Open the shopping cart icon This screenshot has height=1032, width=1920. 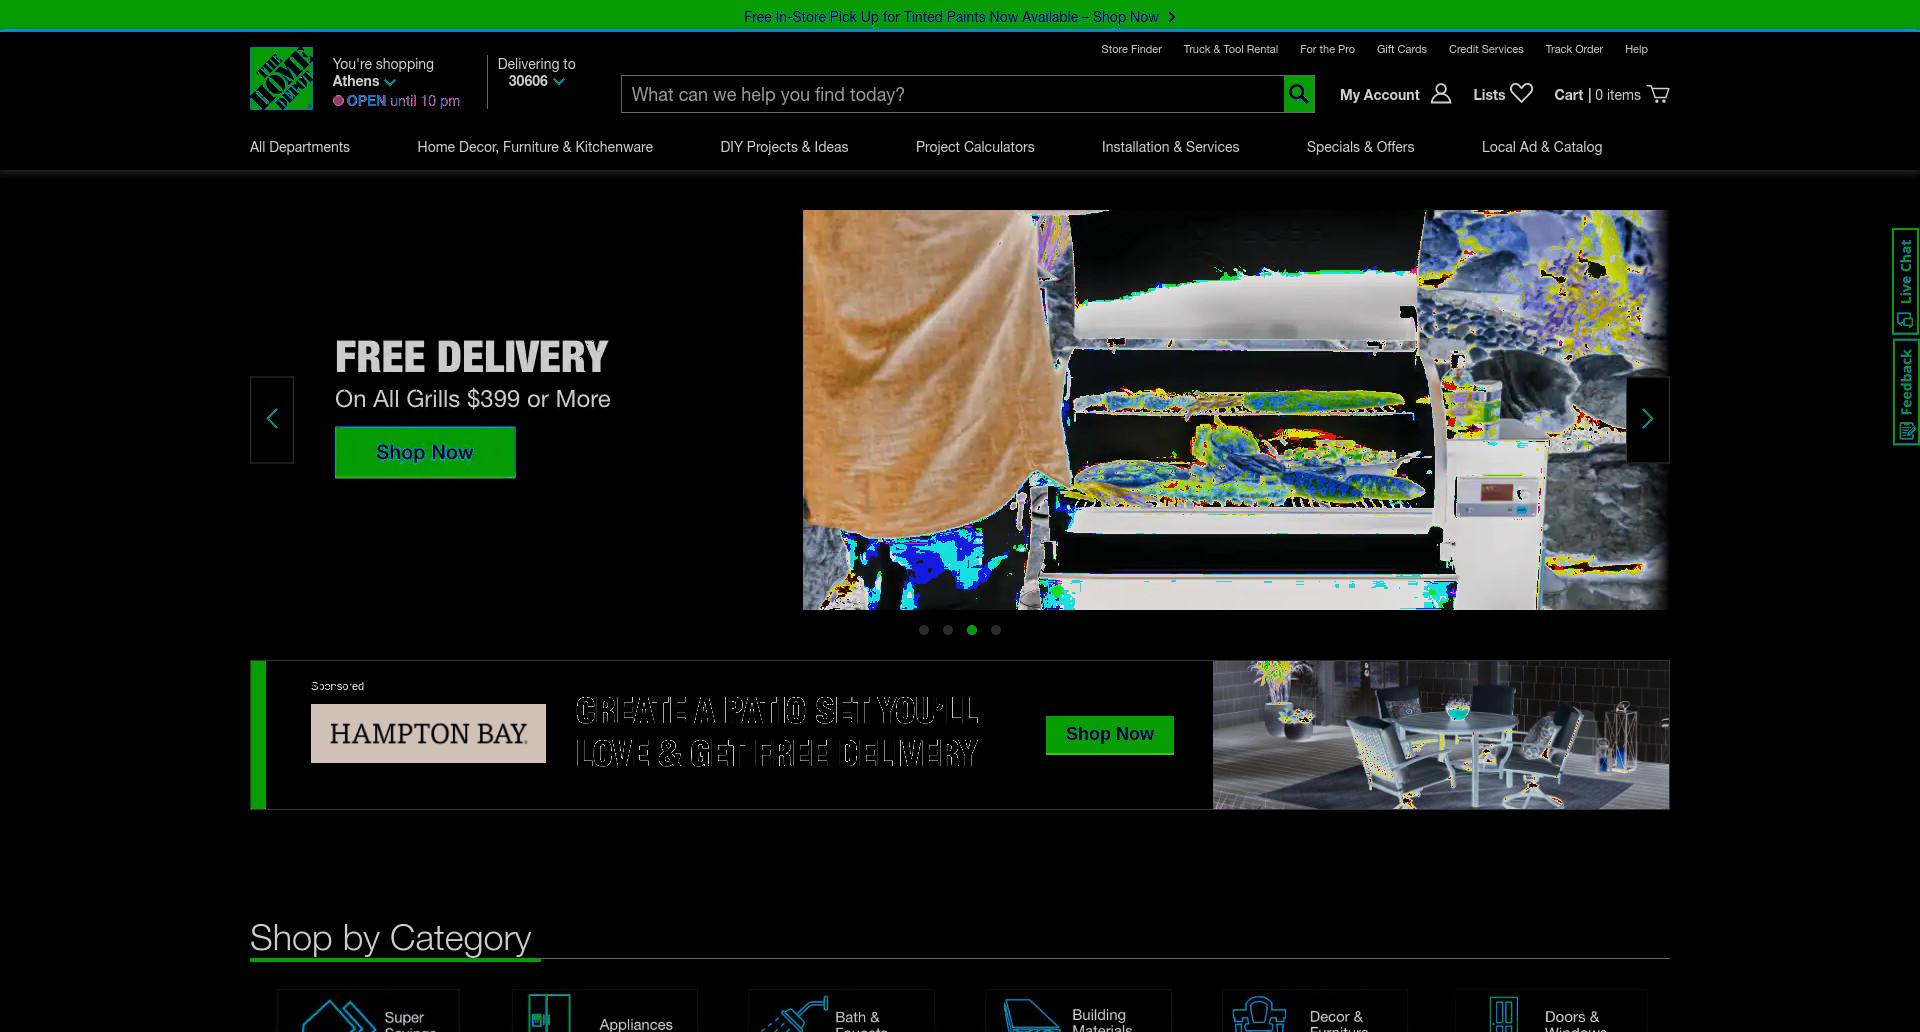point(1658,94)
